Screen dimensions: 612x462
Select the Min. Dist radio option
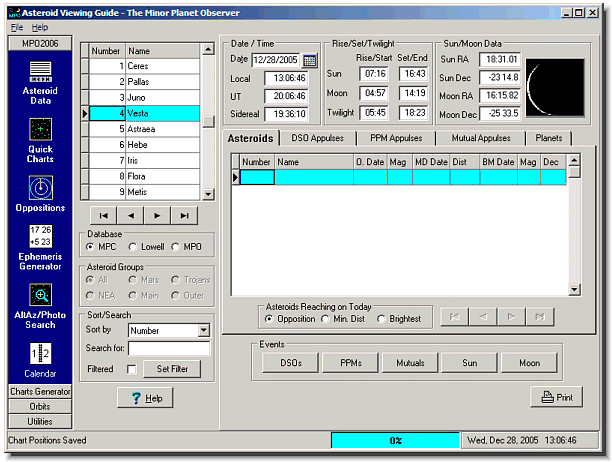(325, 319)
